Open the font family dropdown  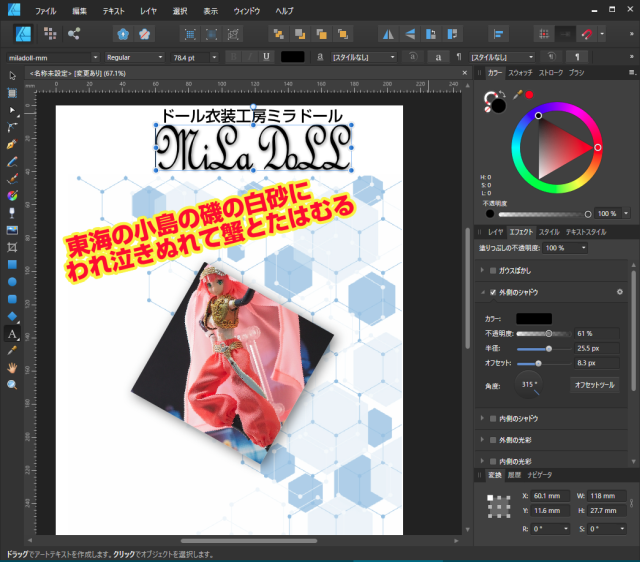[95, 57]
